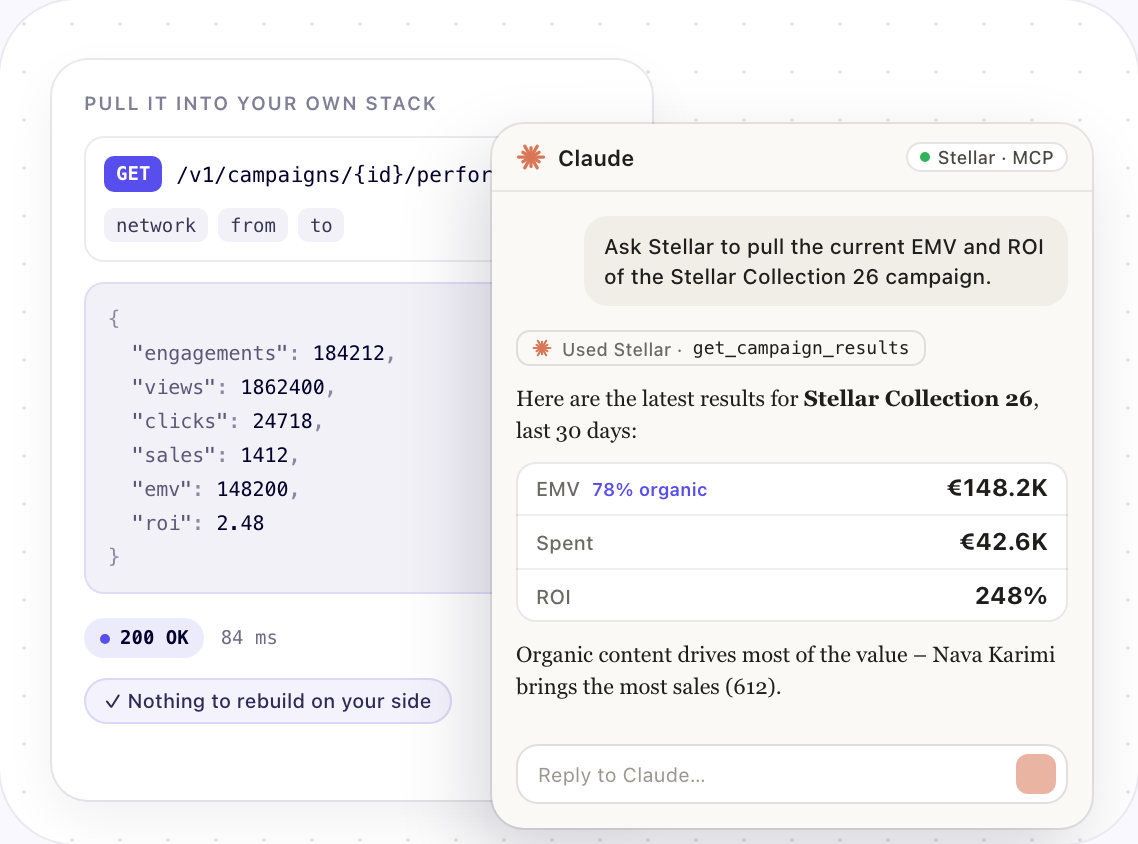
Task: Click the Nava Karimi summary sentence
Action: (x=785, y=671)
